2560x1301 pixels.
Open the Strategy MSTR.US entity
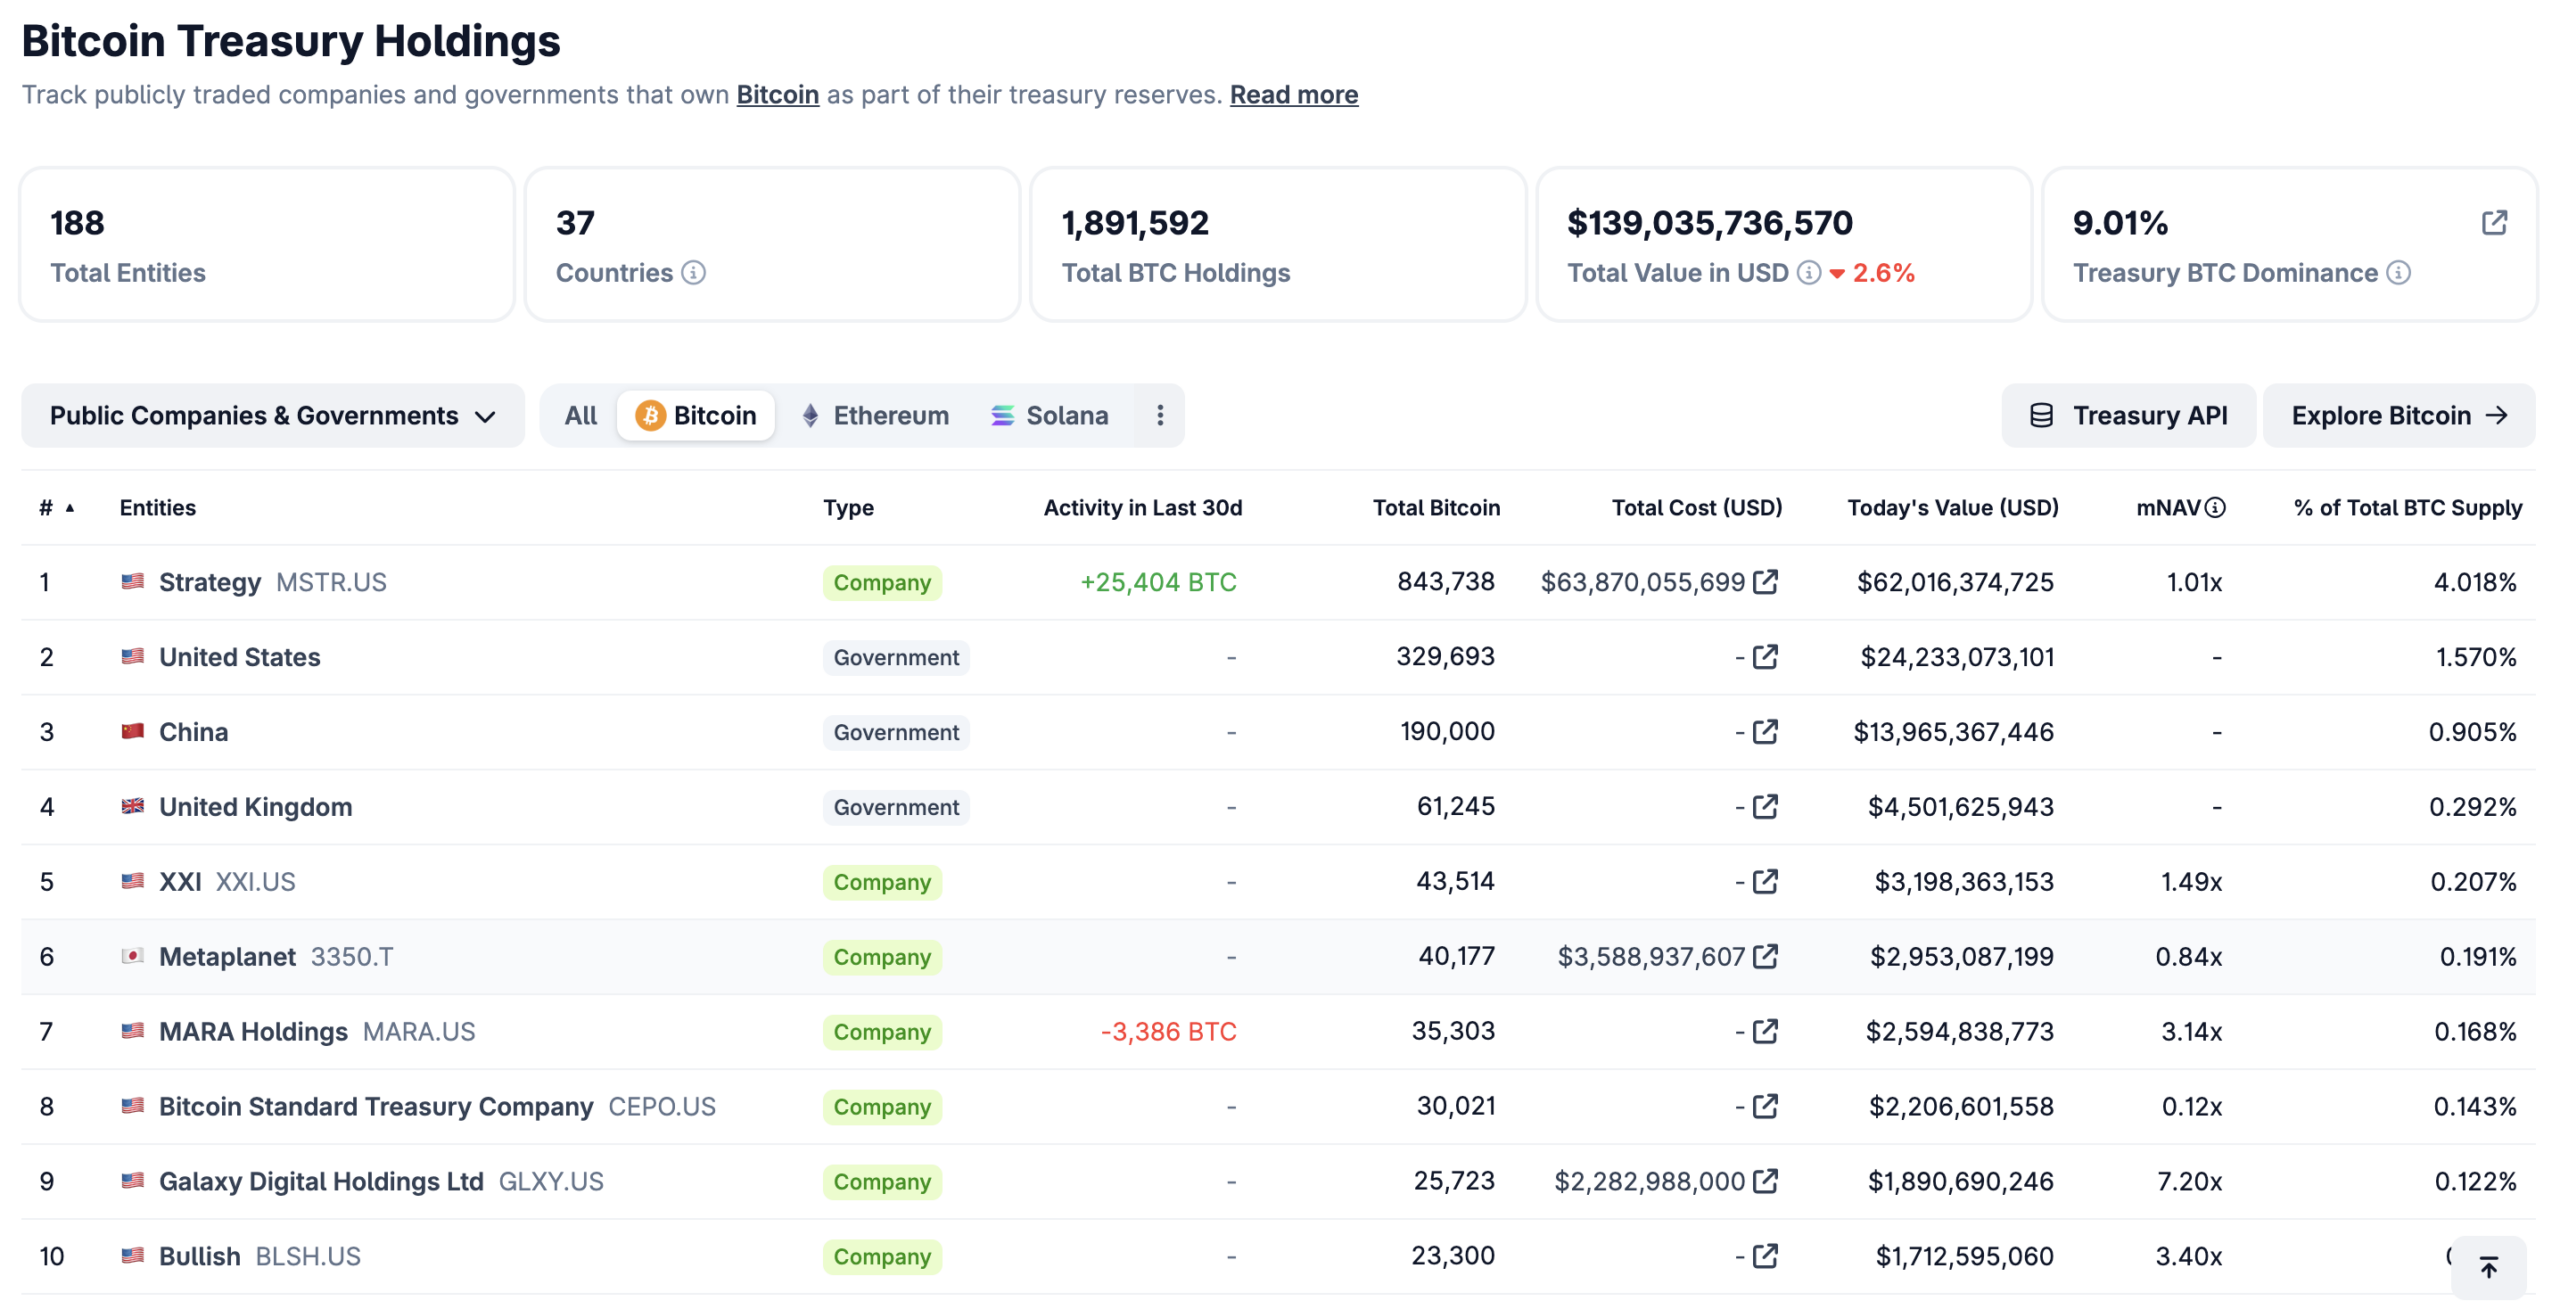click(272, 581)
